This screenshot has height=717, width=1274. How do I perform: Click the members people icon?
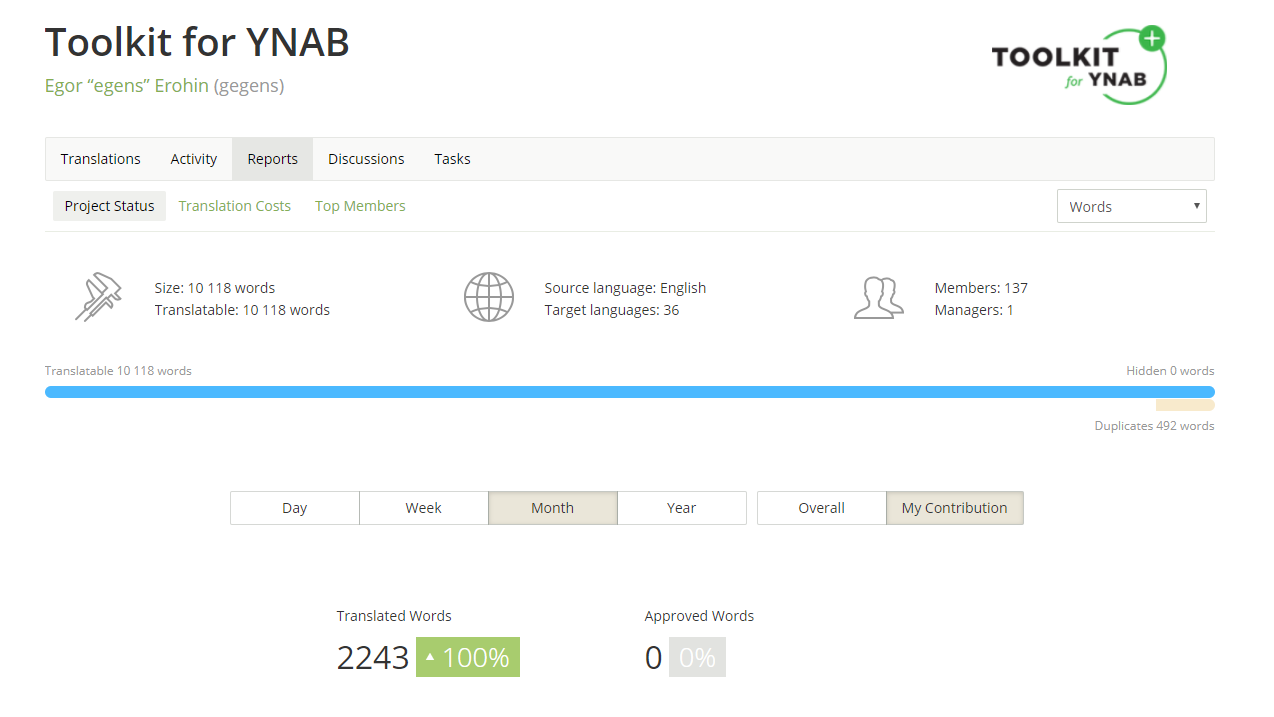[878, 298]
